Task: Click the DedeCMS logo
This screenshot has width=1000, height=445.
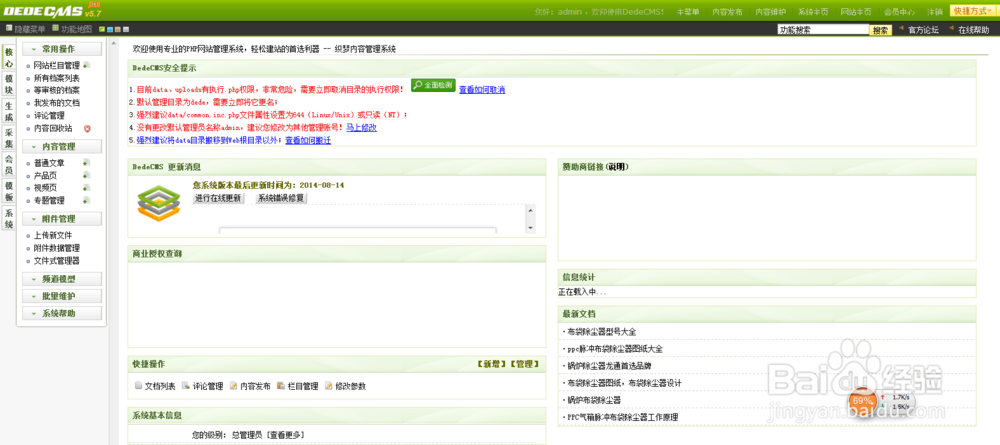Action: [x=52, y=10]
